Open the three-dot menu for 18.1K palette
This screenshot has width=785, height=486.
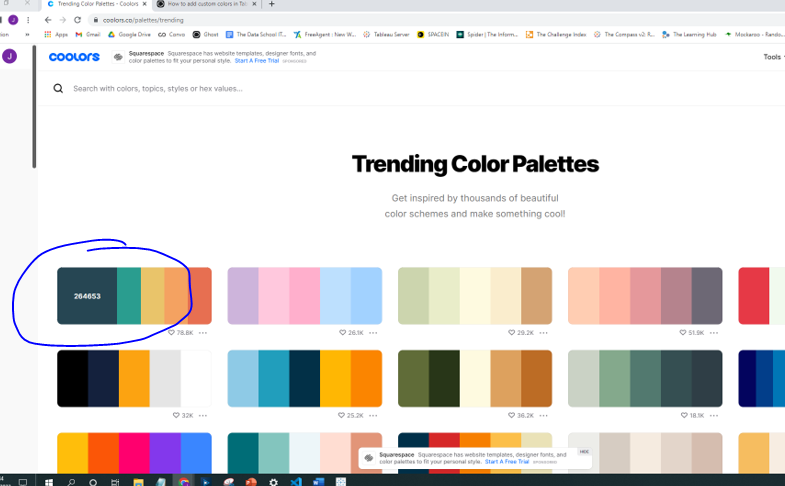tap(714, 415)
